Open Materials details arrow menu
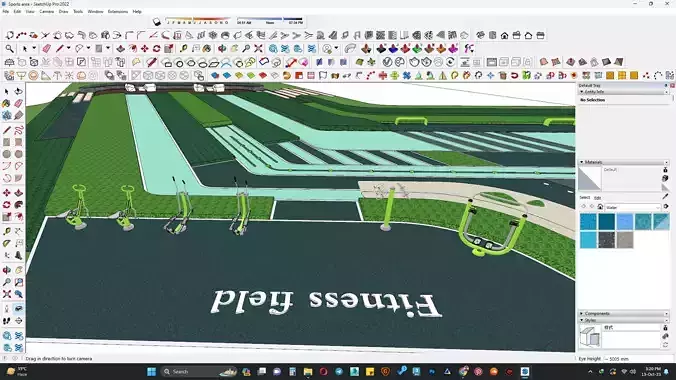Image resolution: width=676 pixels, height=380 pixels. (x=666, y=207)
